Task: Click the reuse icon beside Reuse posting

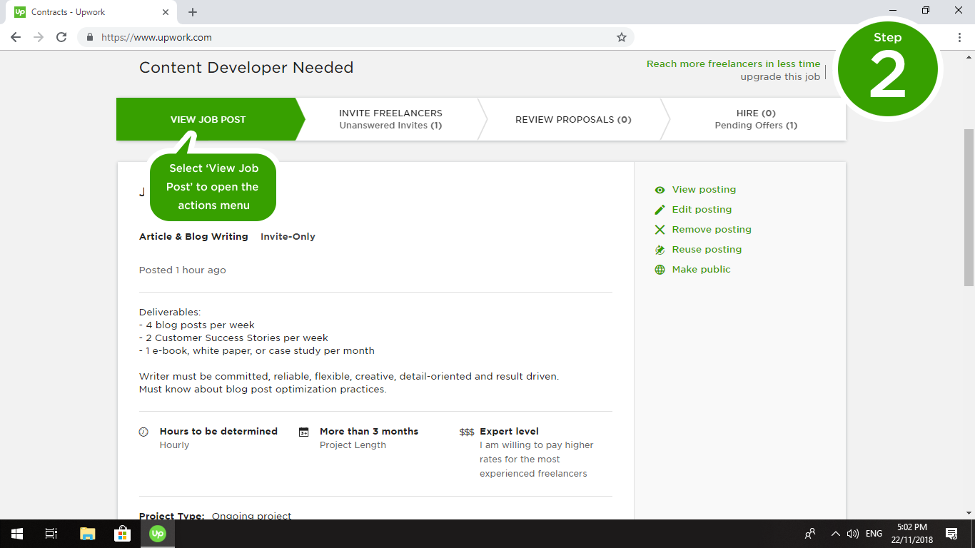Action: point(660,250)
